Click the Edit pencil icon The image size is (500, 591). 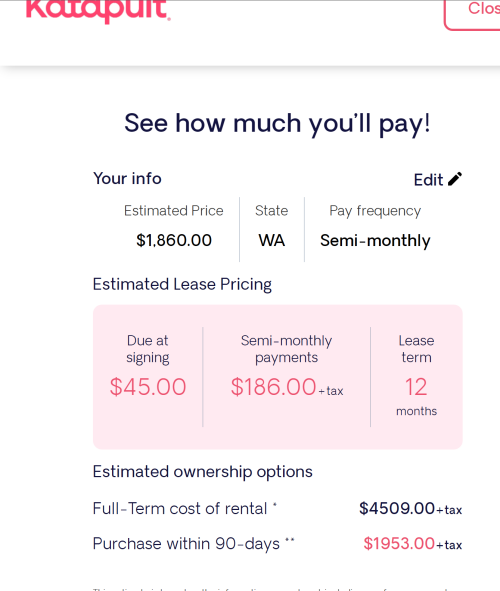pyautogui.click(x=455, y=179)
